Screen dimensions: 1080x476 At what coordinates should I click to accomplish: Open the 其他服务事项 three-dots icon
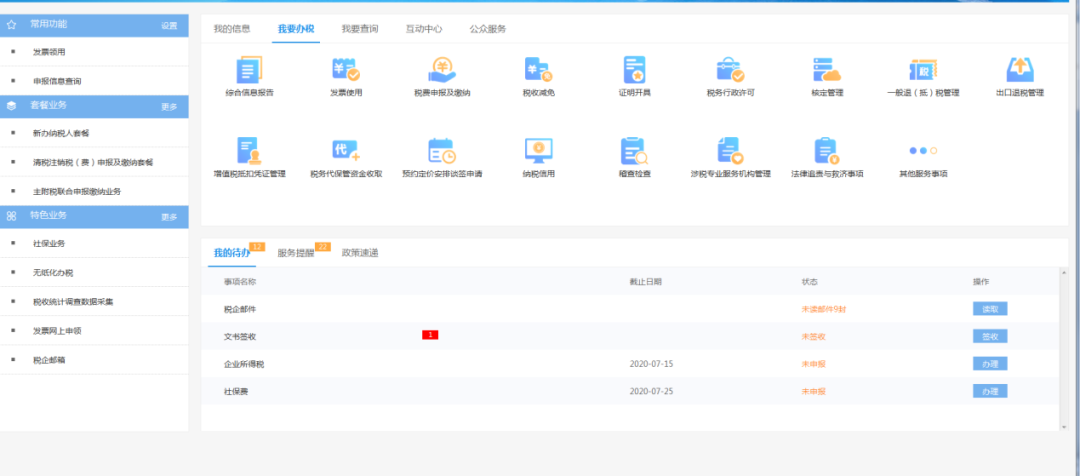coord(924,150)
